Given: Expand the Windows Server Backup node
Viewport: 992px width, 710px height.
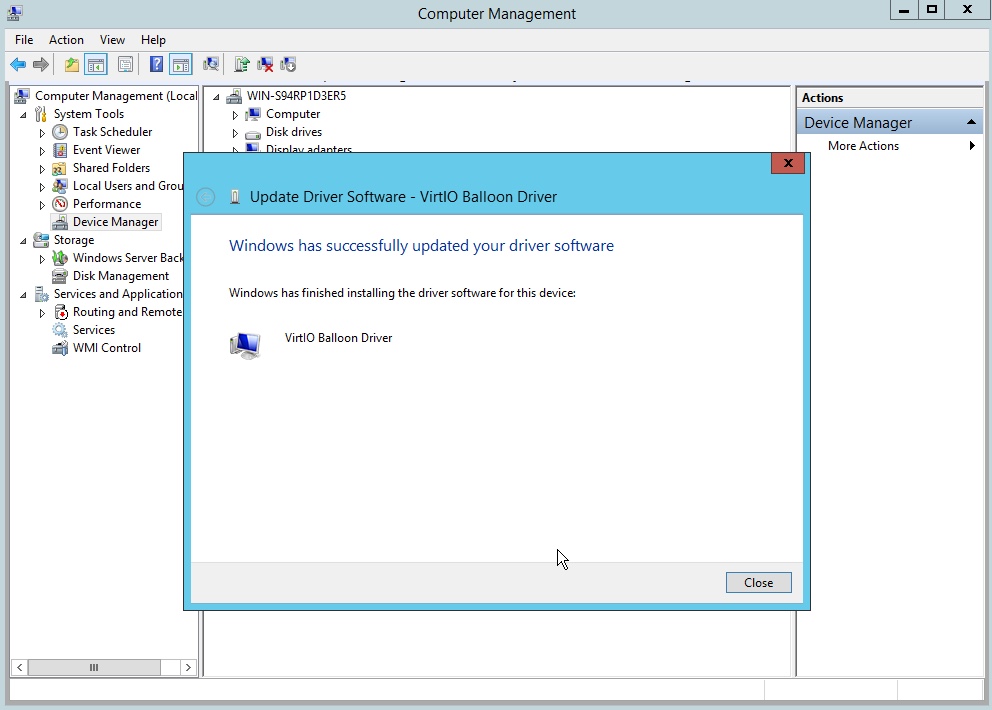Looking at the screenshot, I should pos(42,259).
